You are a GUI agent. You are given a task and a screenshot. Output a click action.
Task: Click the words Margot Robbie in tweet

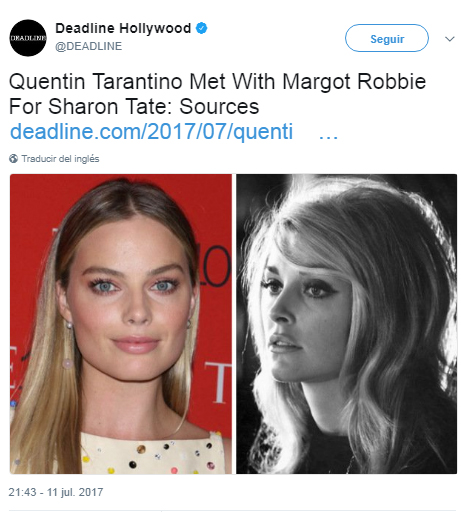pyautogui.click(x=354, y=82)
